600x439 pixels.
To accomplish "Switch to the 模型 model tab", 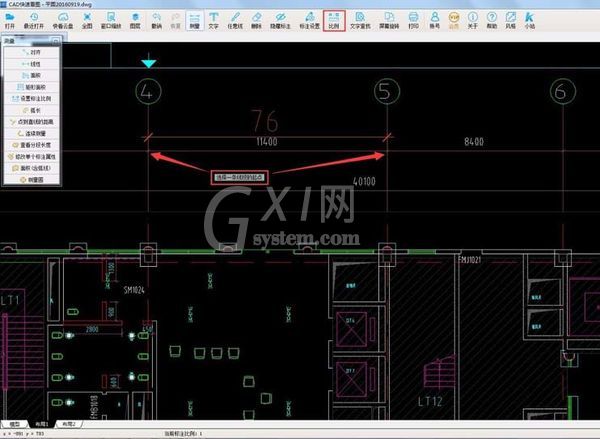I will [x=15, y=424].
